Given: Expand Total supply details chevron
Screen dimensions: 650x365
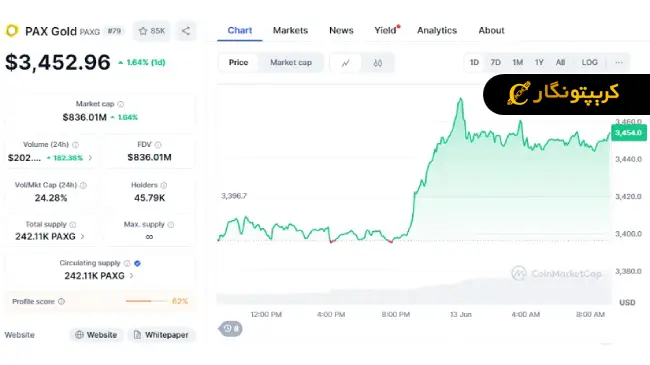Looking at the screenshot, I should [x=82, y=236].
